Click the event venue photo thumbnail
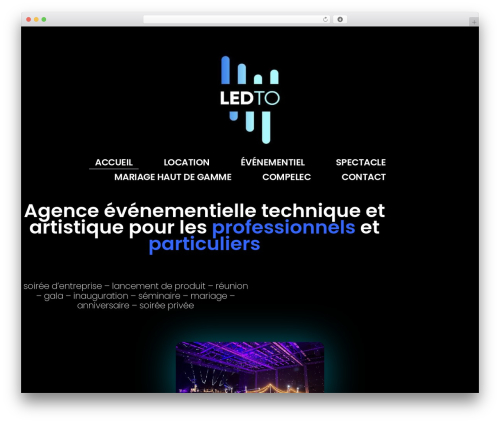This screenshot has width=500, height=423. [250, 367]
